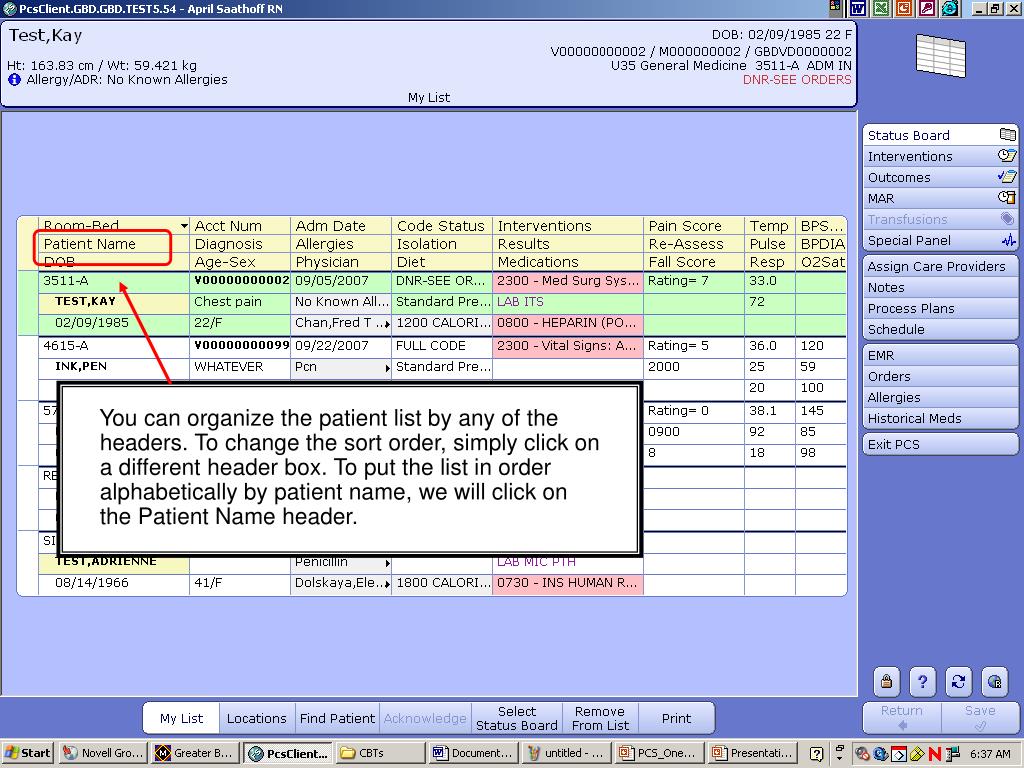
Task: Click the lock icon button
Action: (886, 682)
